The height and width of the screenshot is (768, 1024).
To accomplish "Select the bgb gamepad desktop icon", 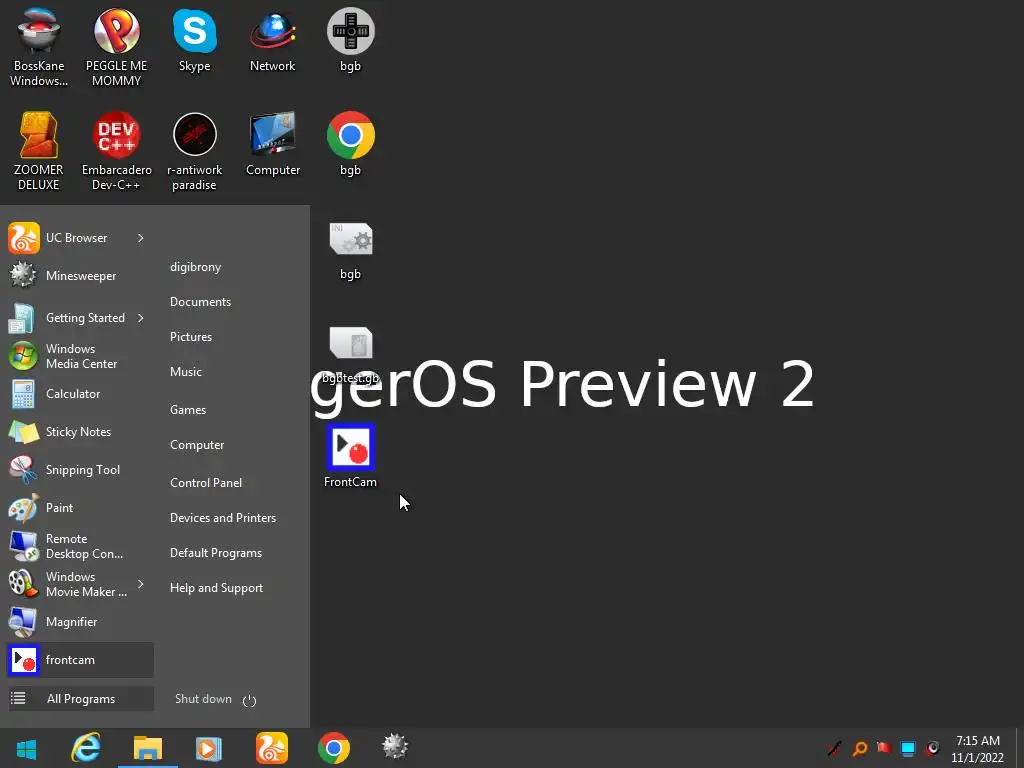I will tap(351, 40).
